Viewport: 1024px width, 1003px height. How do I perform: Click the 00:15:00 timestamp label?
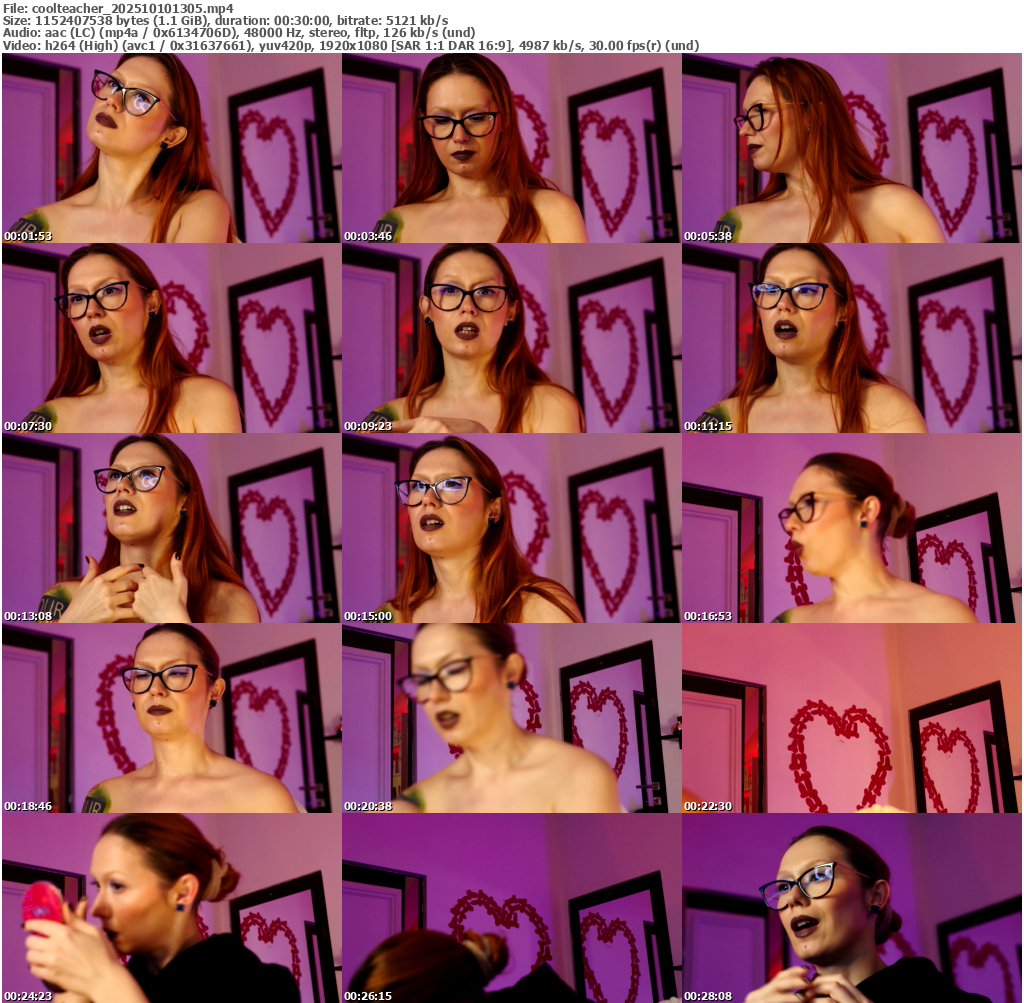368,616
